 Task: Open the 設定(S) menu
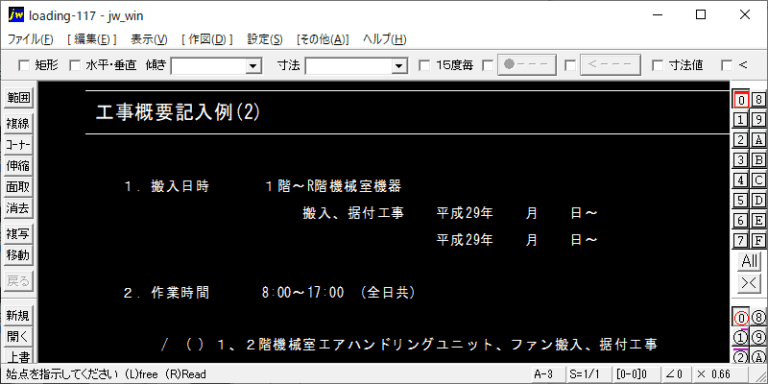pyautogui.click(x=264, y=40)
